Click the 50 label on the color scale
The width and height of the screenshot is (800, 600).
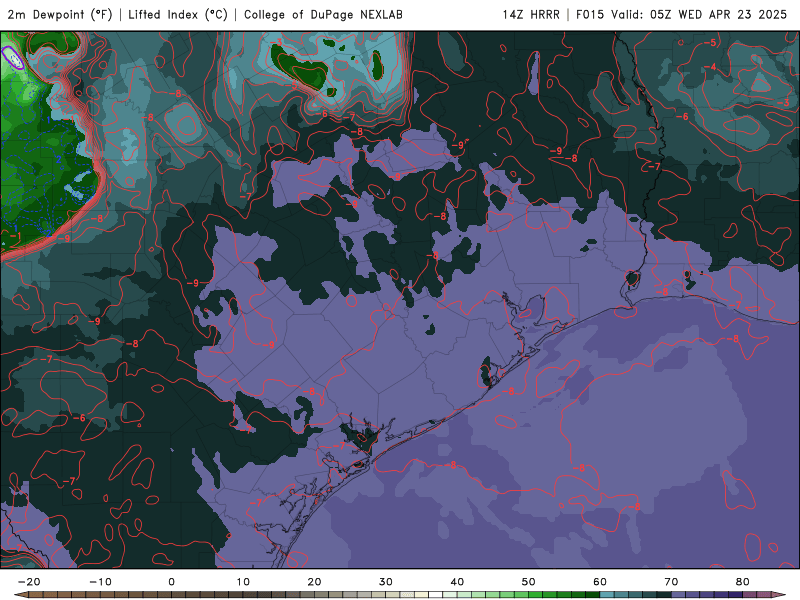tap(529, 582)
